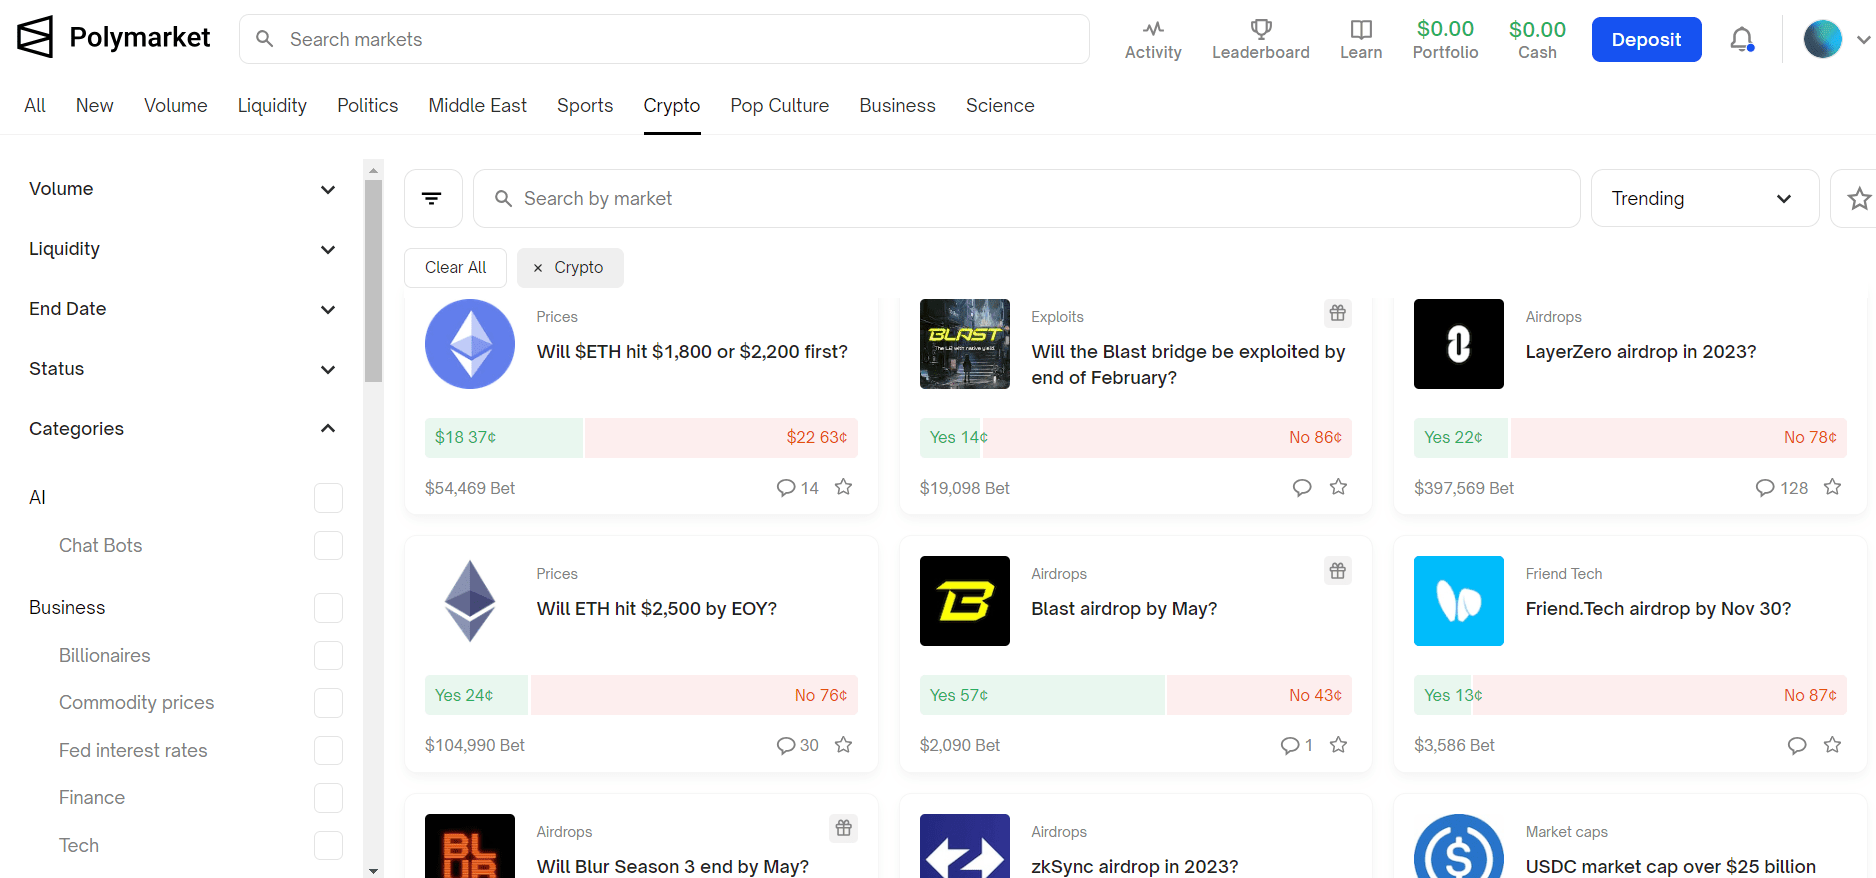
Task: Bet No 78¢ on LayerZero airdrop
Action: pos(1679,437)
